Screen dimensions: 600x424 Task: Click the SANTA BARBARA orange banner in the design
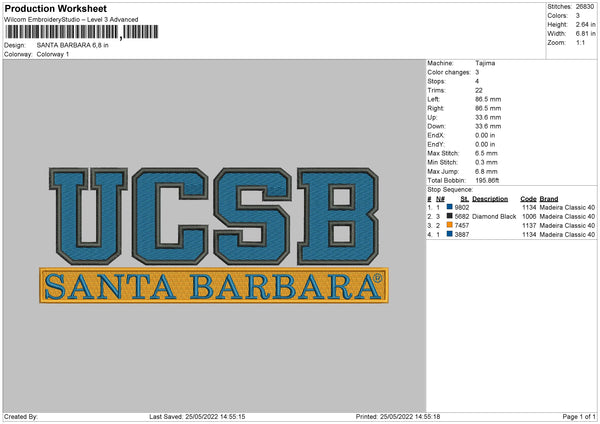(x=214, y=286)
